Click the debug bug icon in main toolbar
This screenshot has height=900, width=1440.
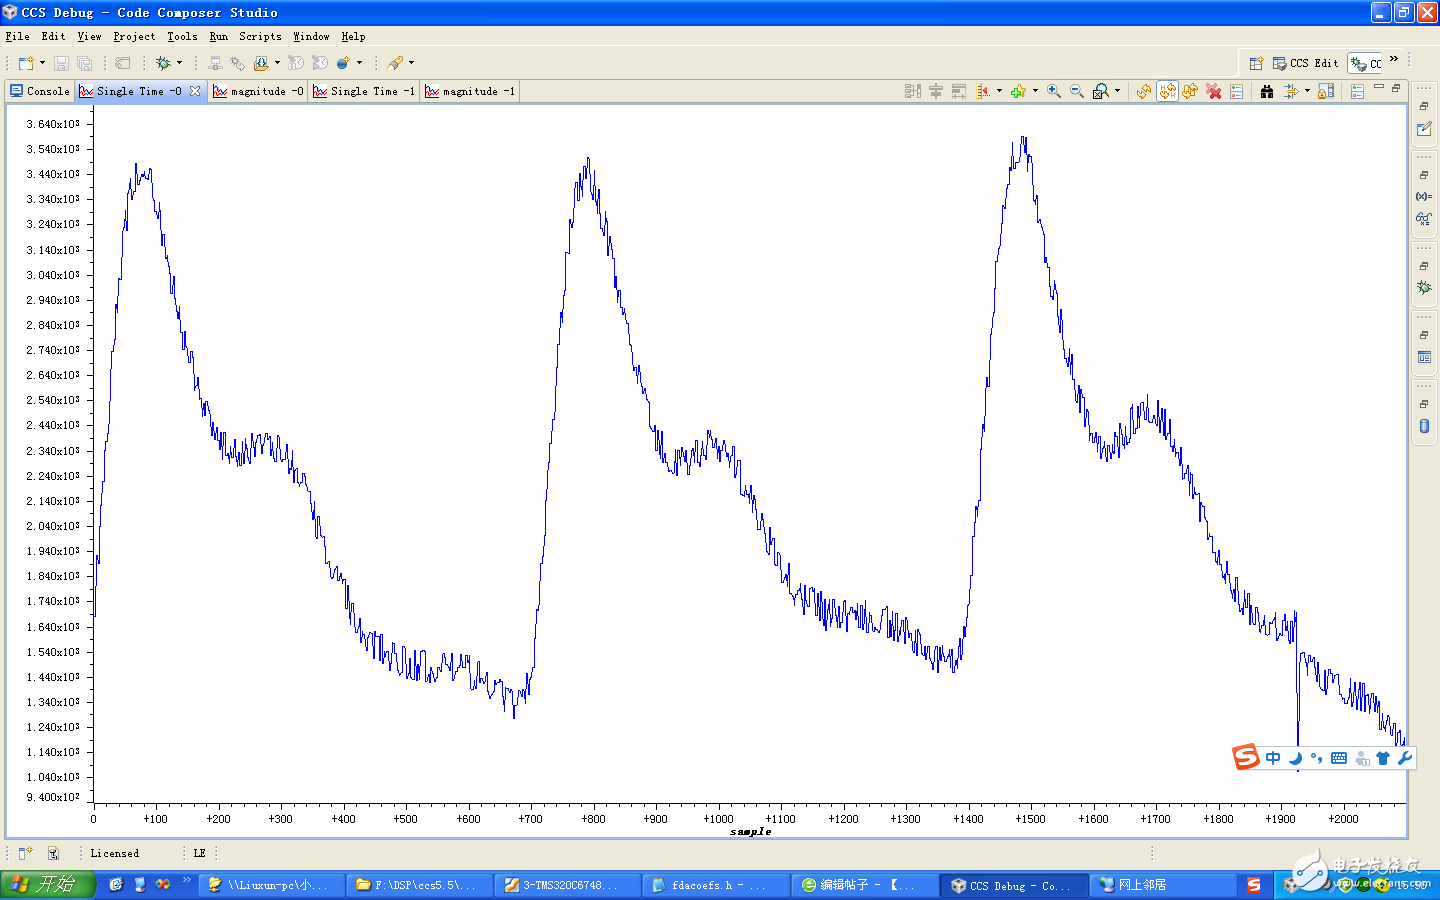tap(163, 63)
